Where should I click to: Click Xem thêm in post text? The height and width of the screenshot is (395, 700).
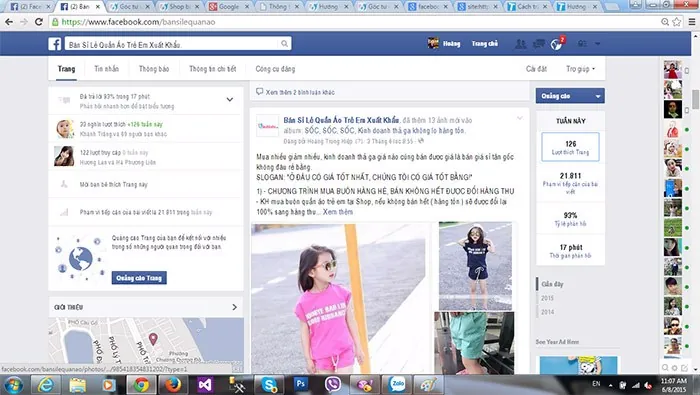(x=338, y=212)
